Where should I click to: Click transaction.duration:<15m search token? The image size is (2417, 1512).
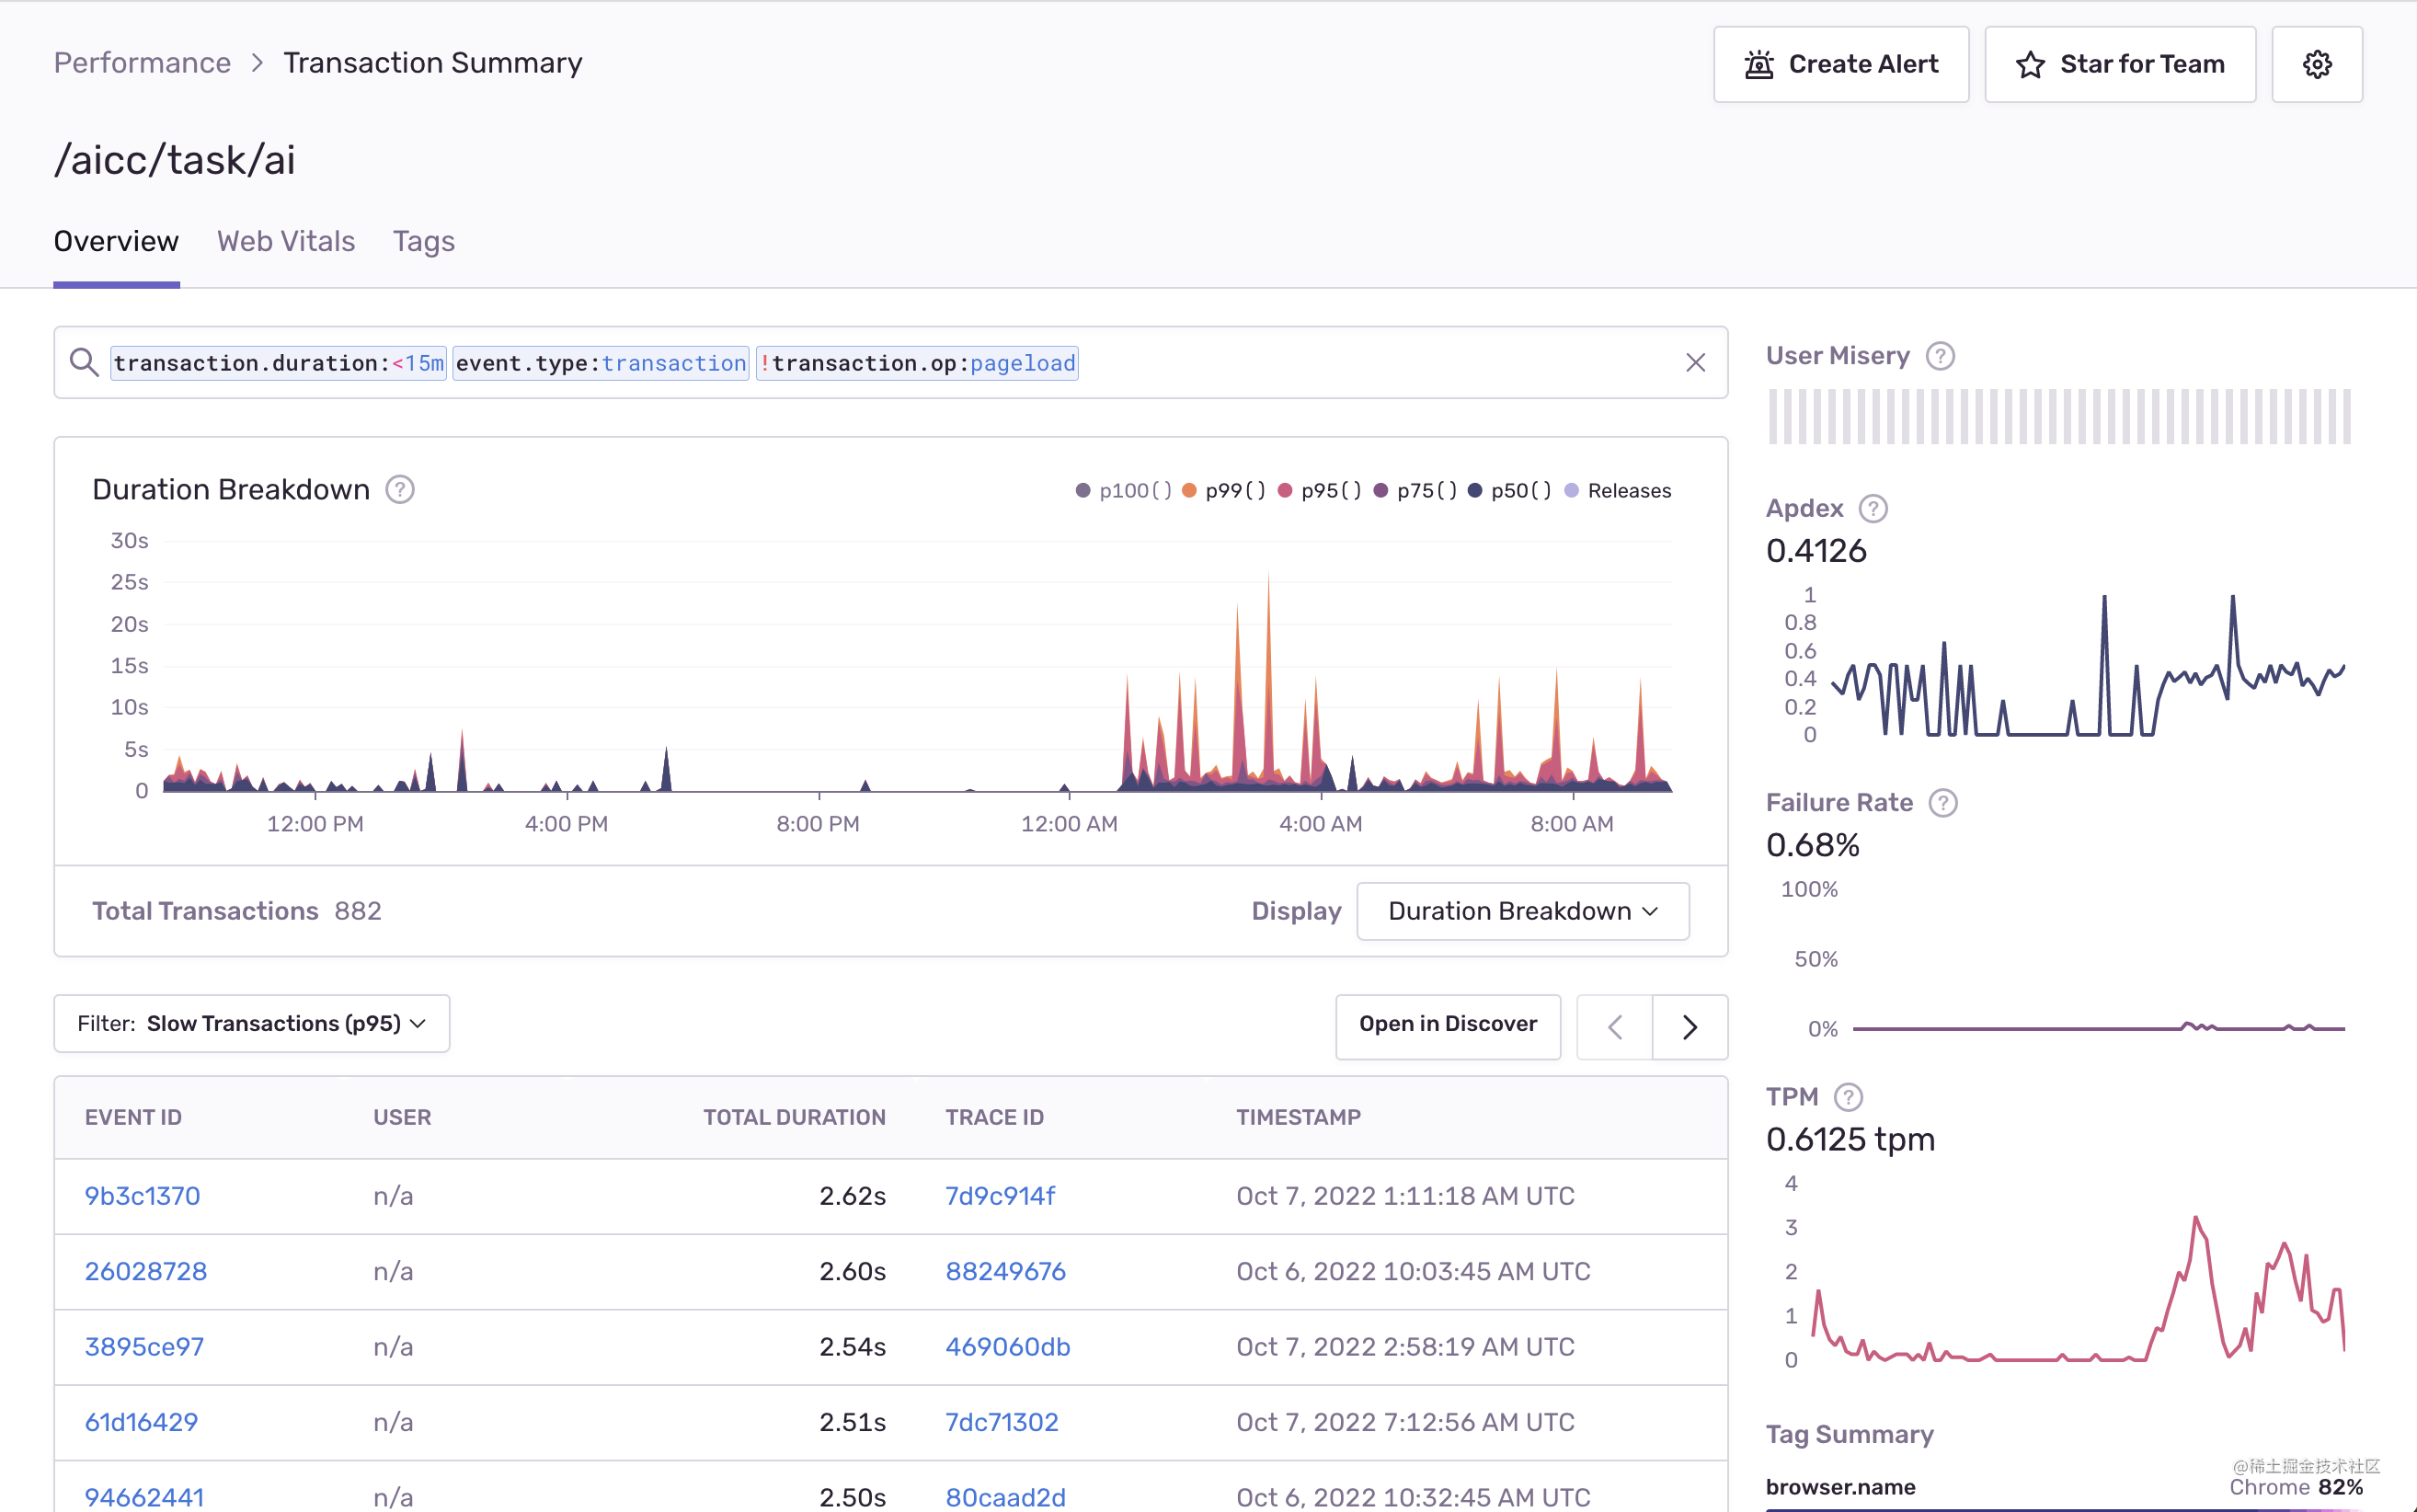click(278, 362)
